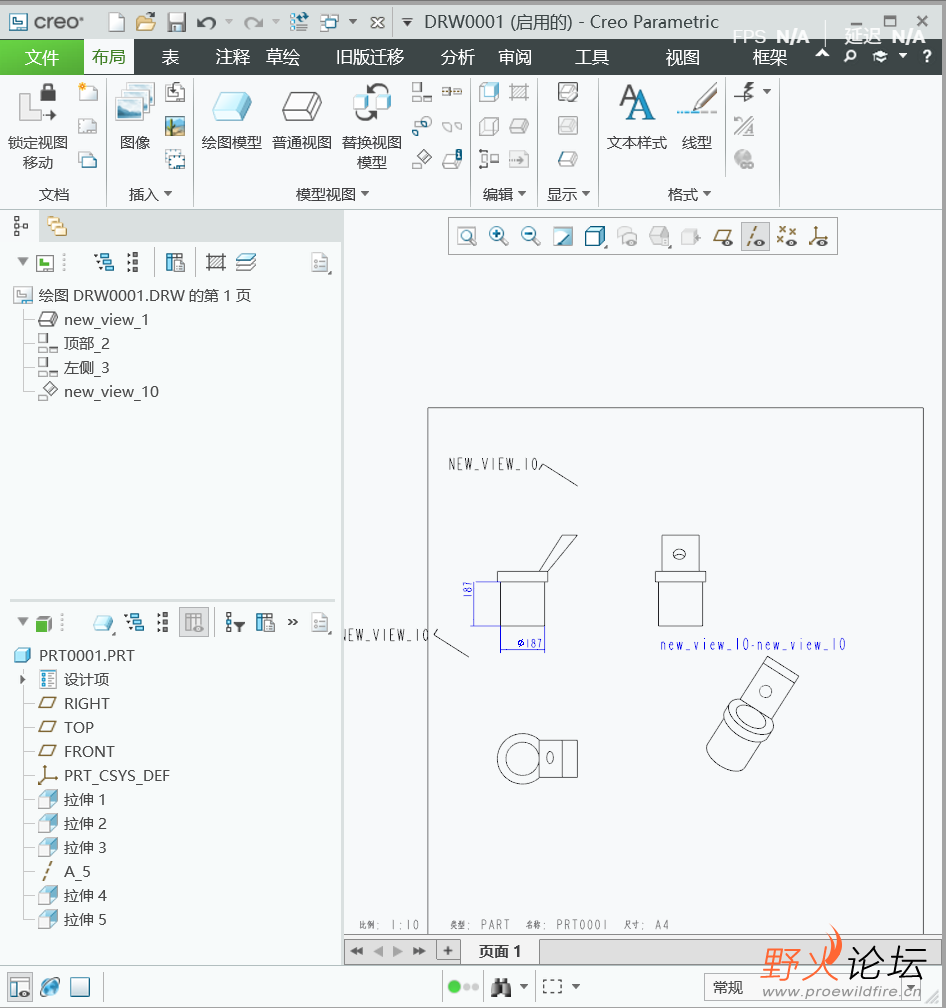Toggle coordinate system display in graphics toolbar
Viewport: 946px width, 1008px height.
pyautogui.click(x=819, y=236)
